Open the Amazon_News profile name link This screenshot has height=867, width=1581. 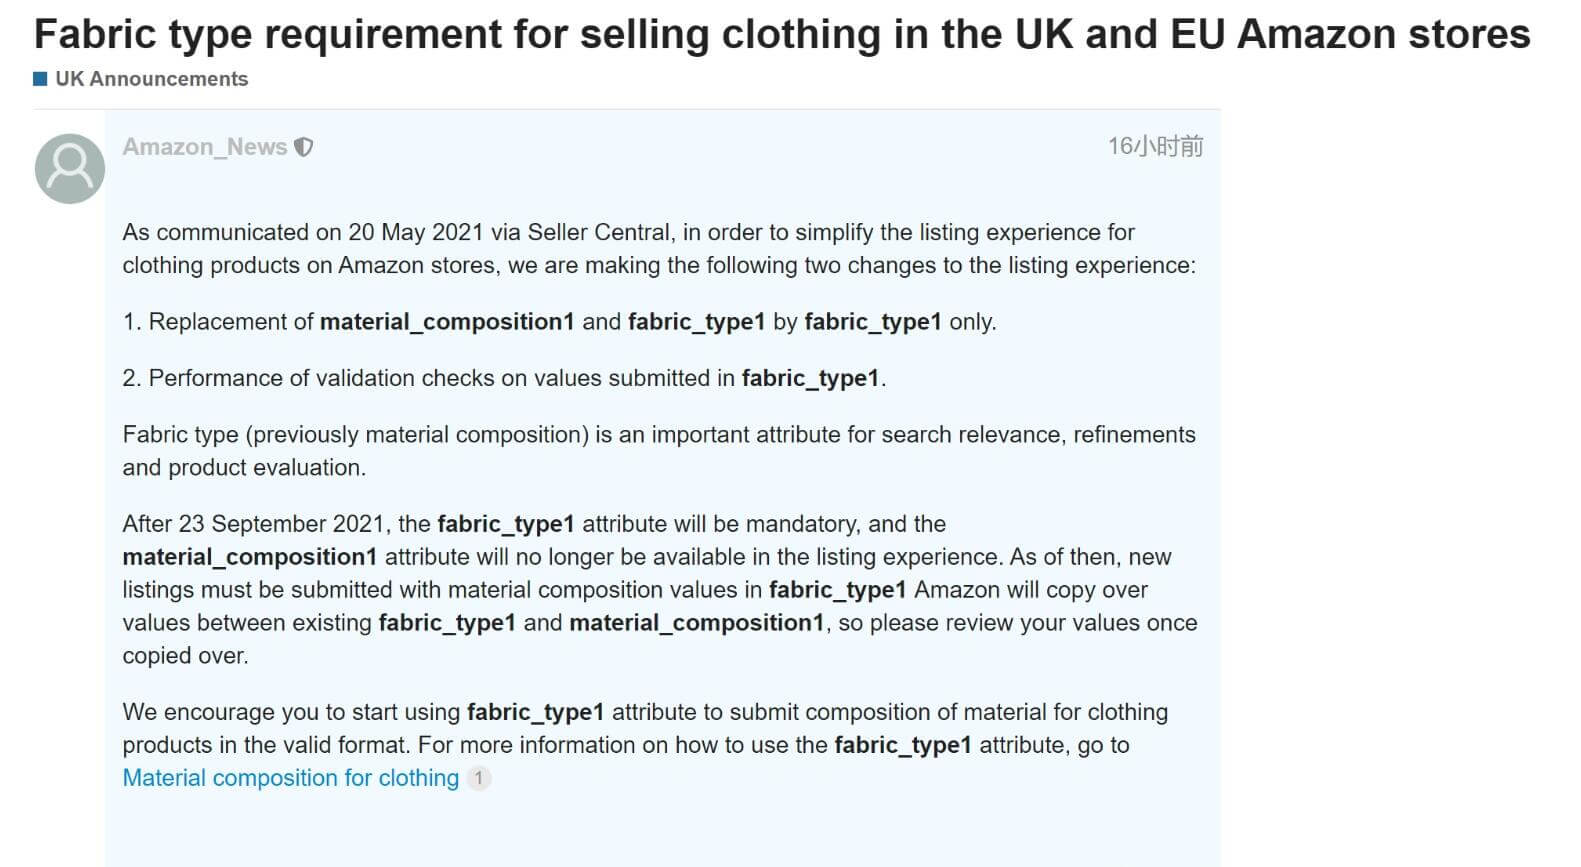[205, 147]
